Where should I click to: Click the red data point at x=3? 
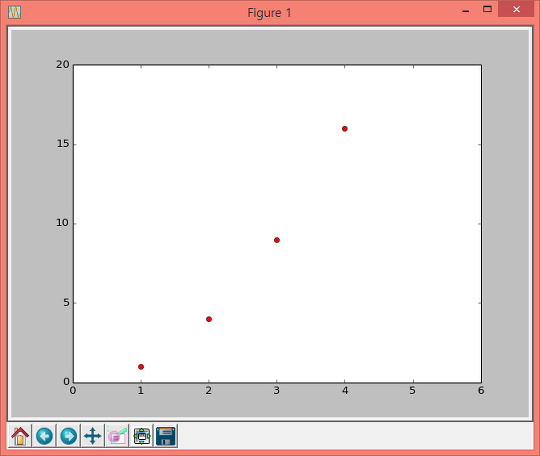[277, 240]
